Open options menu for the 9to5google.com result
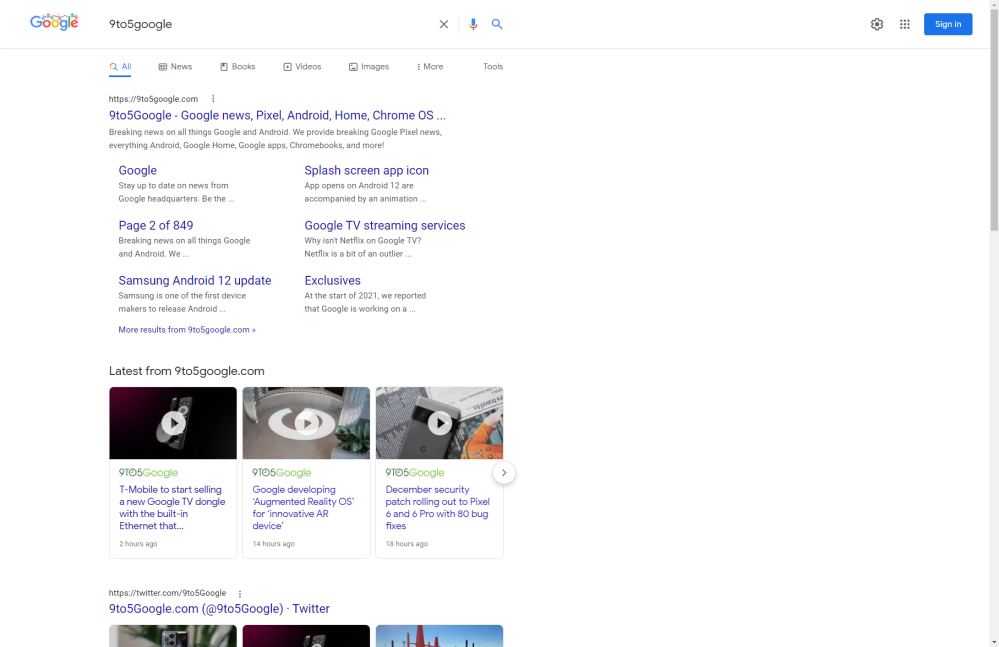This screenshot has height=647, width=999. [212, 99]
